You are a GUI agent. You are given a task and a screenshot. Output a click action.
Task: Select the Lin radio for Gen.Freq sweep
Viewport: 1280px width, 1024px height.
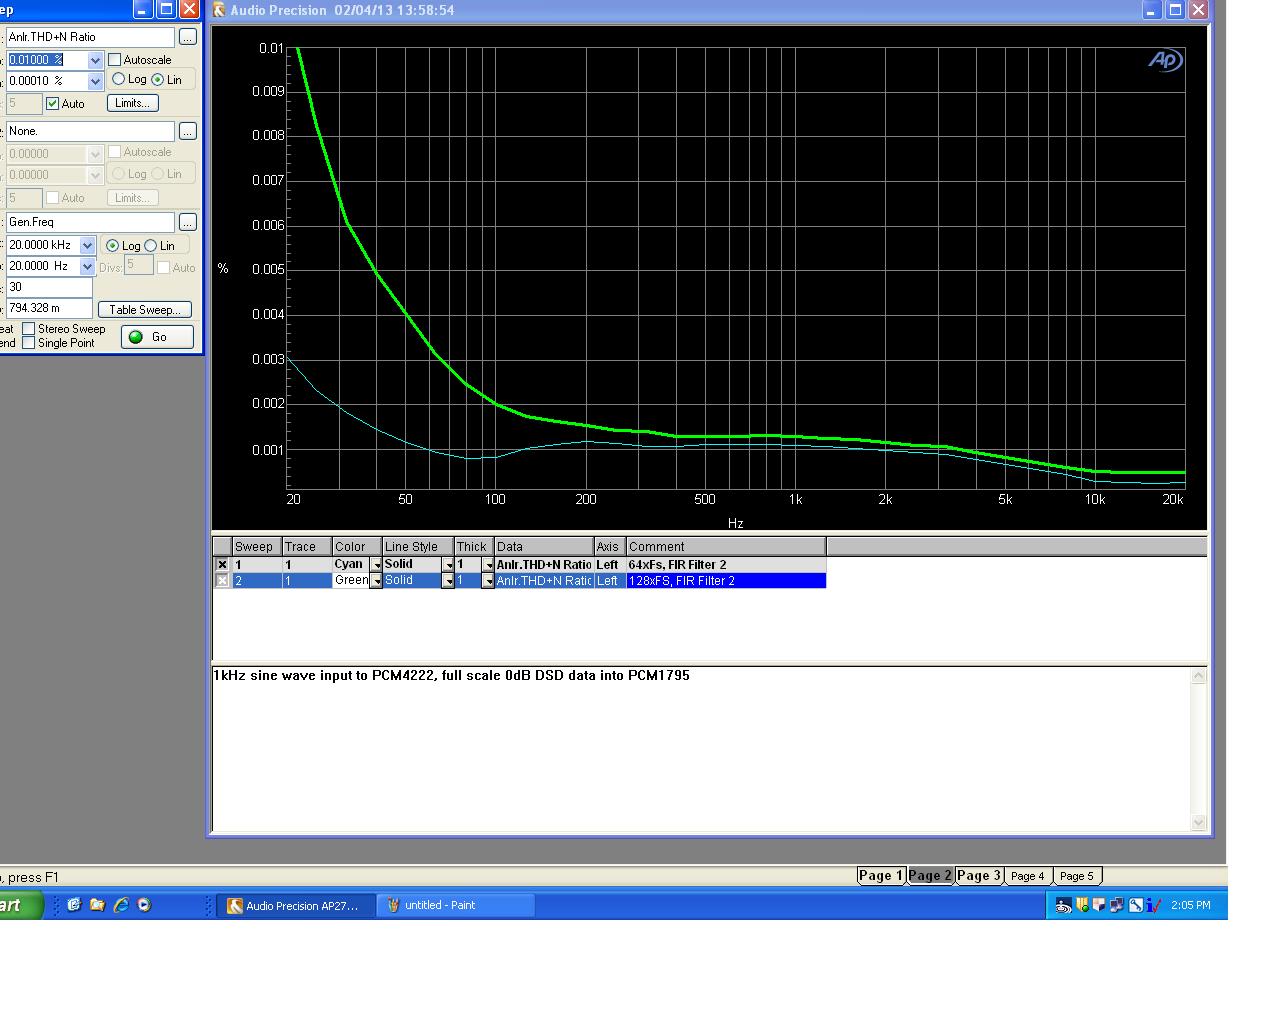click(151, 245)
